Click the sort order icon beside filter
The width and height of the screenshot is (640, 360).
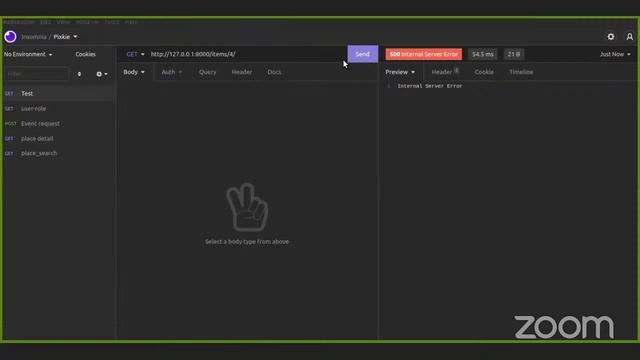pyautogui.click(x=79, y=74)
